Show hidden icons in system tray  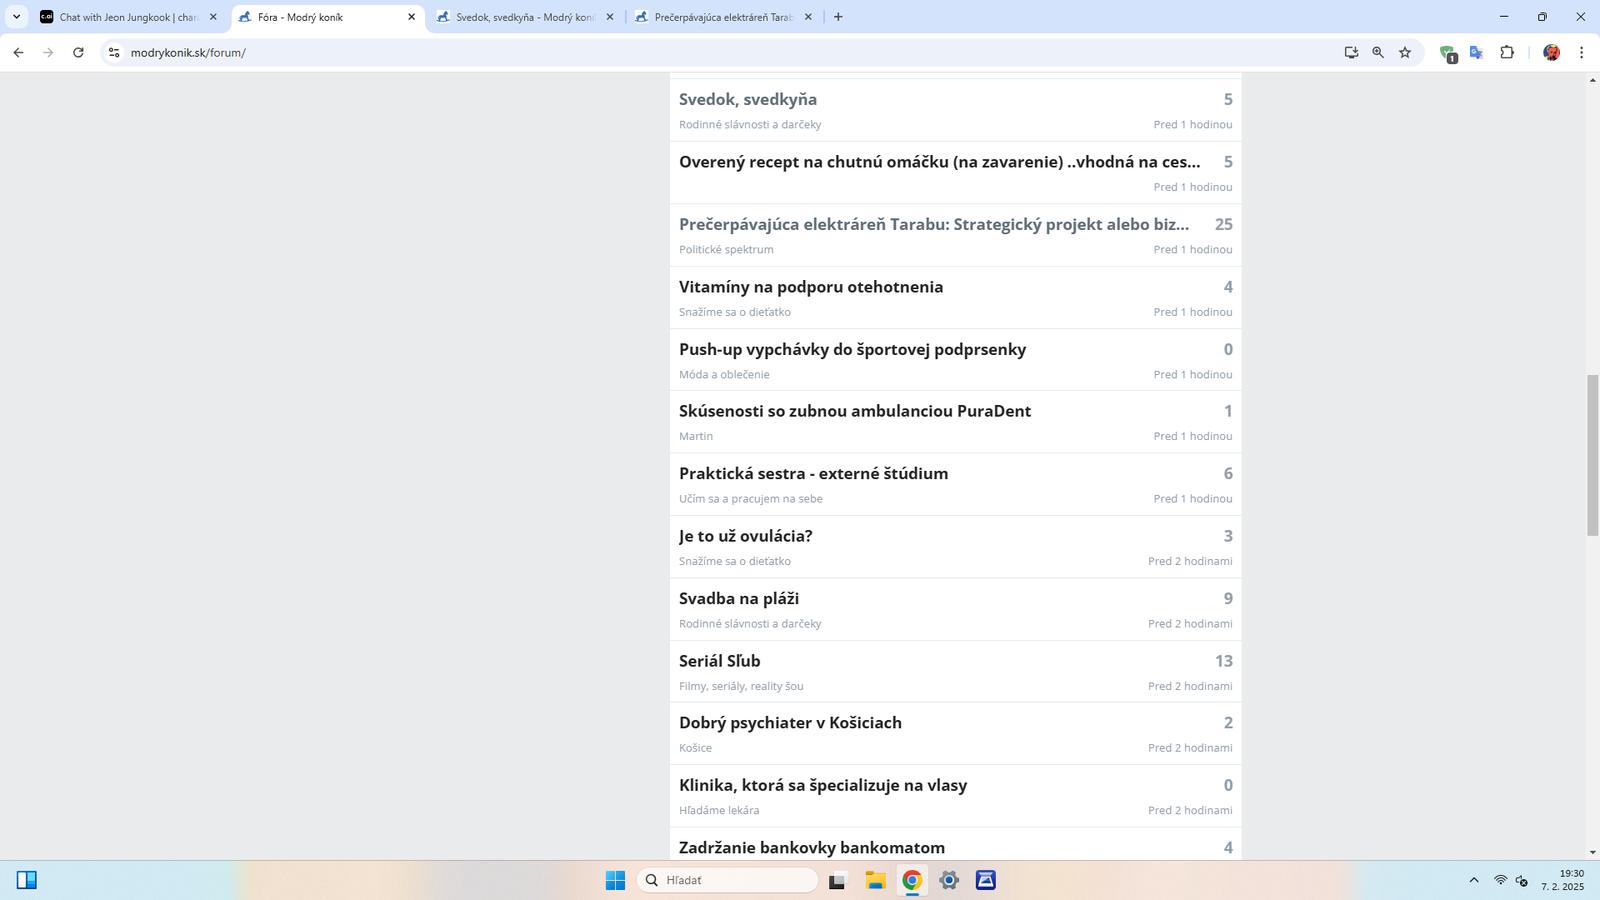coord(1473,880)
